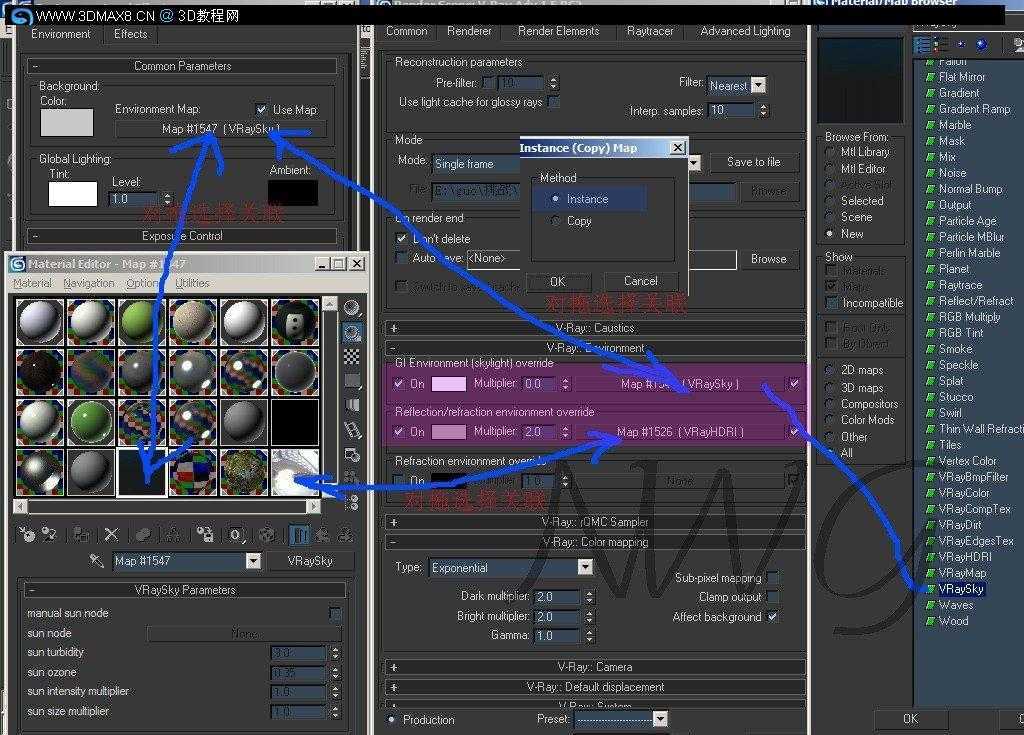Click Put Material to Scene icon

pos(50,534)
